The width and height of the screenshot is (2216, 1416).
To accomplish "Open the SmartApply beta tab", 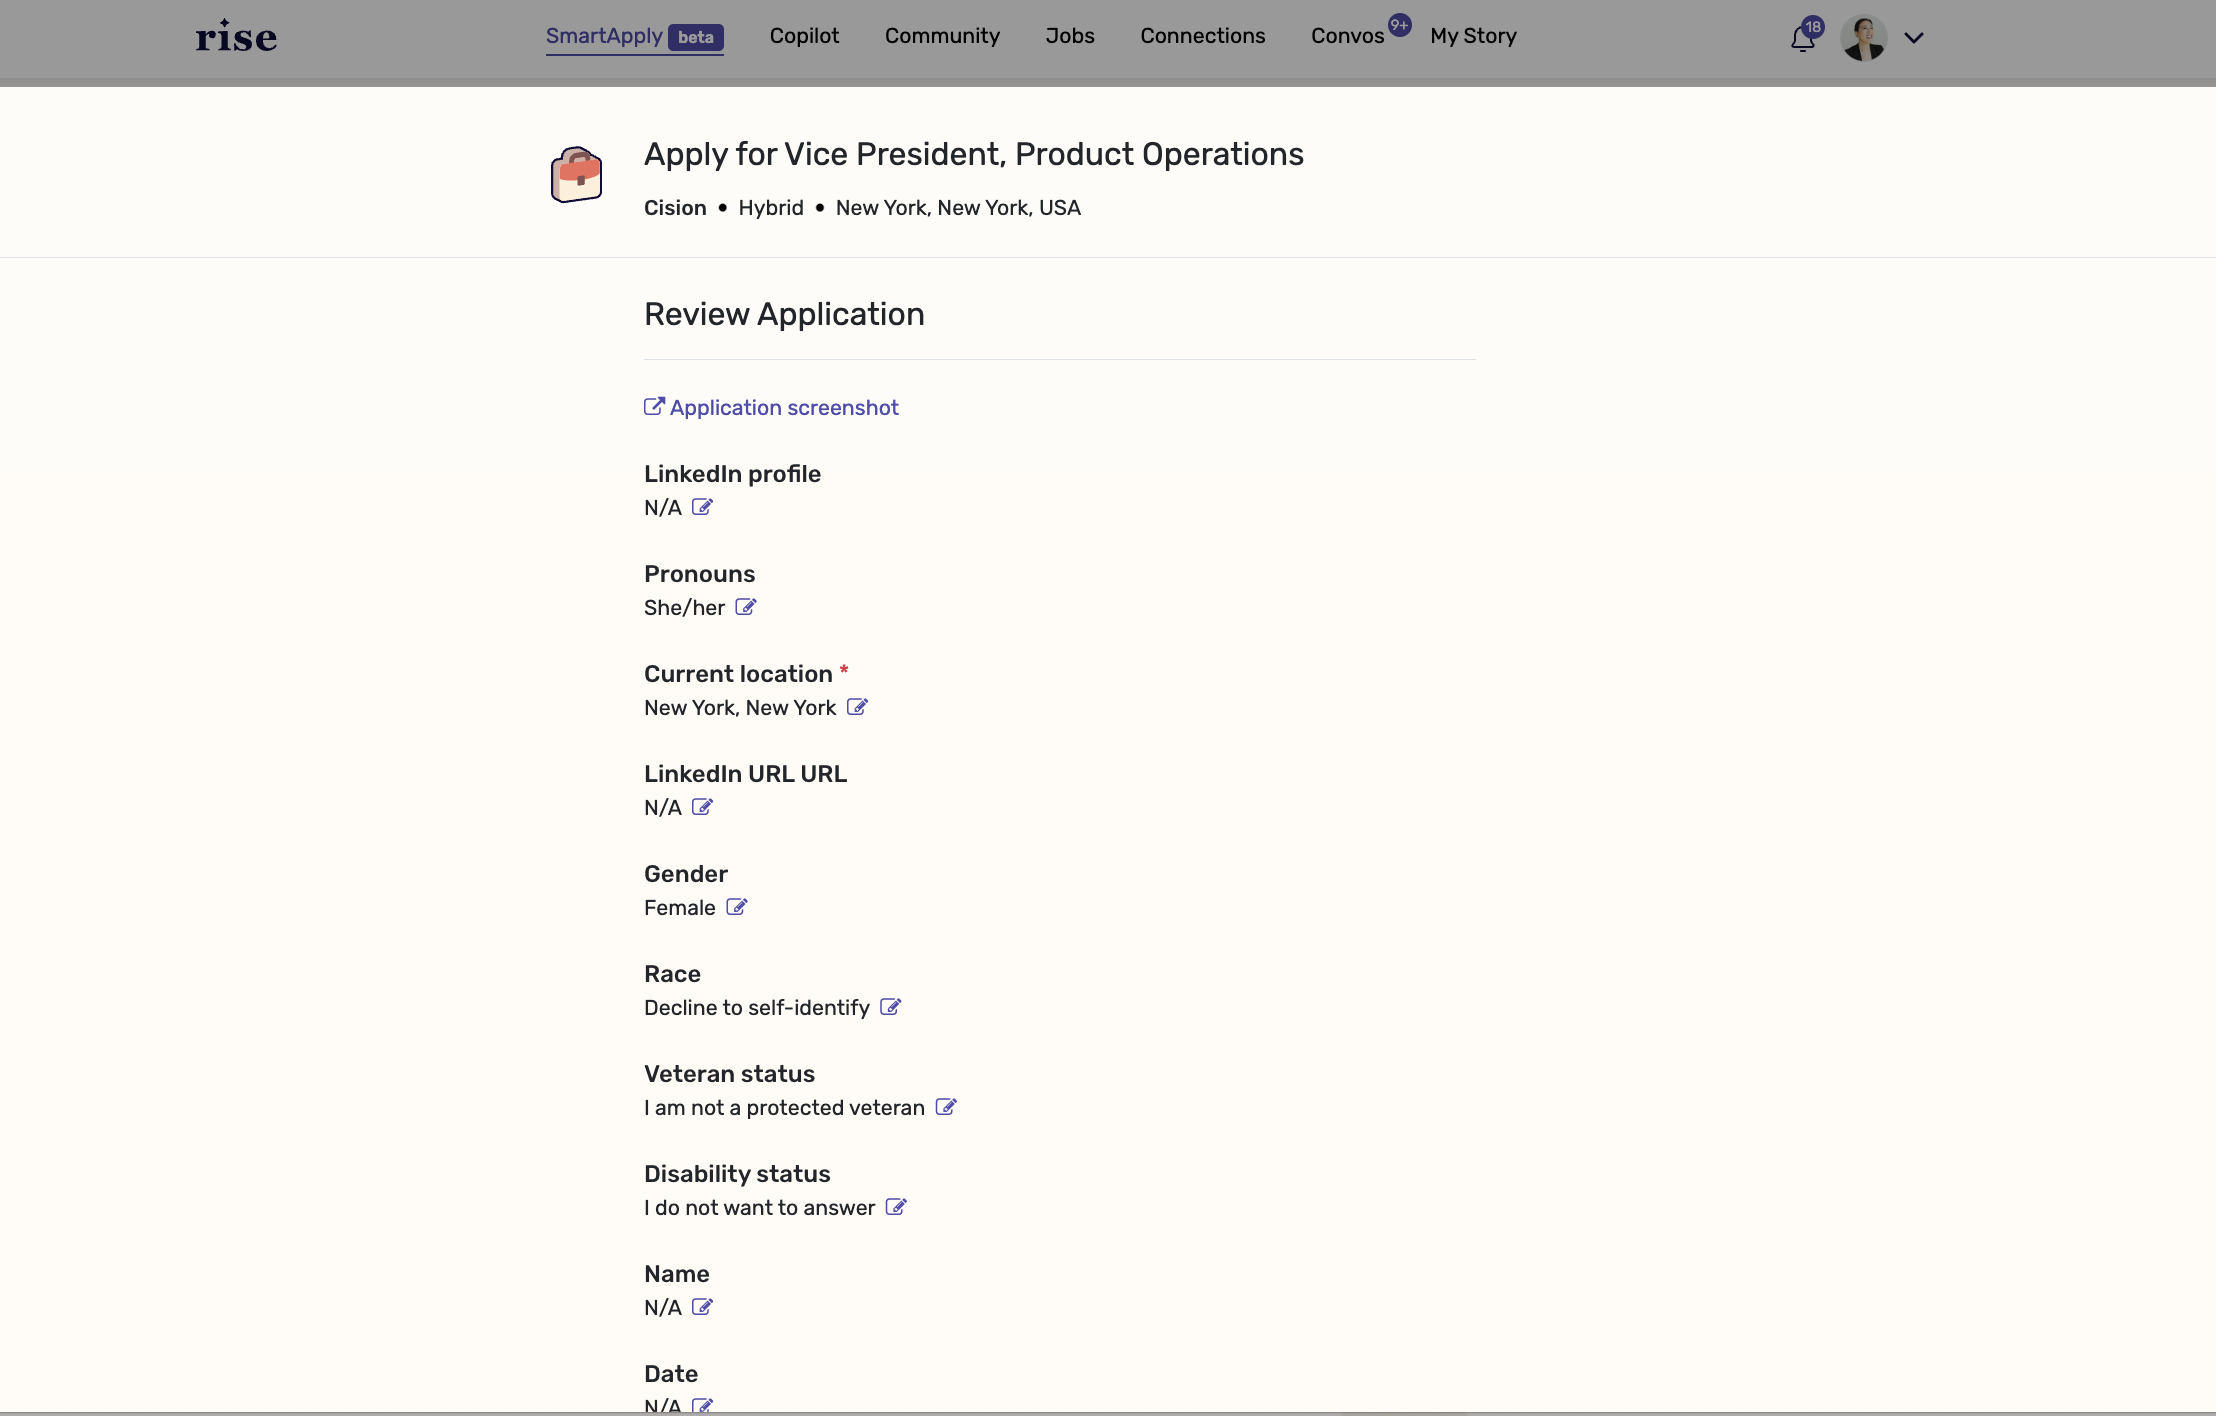I will [x=634, y=36].
